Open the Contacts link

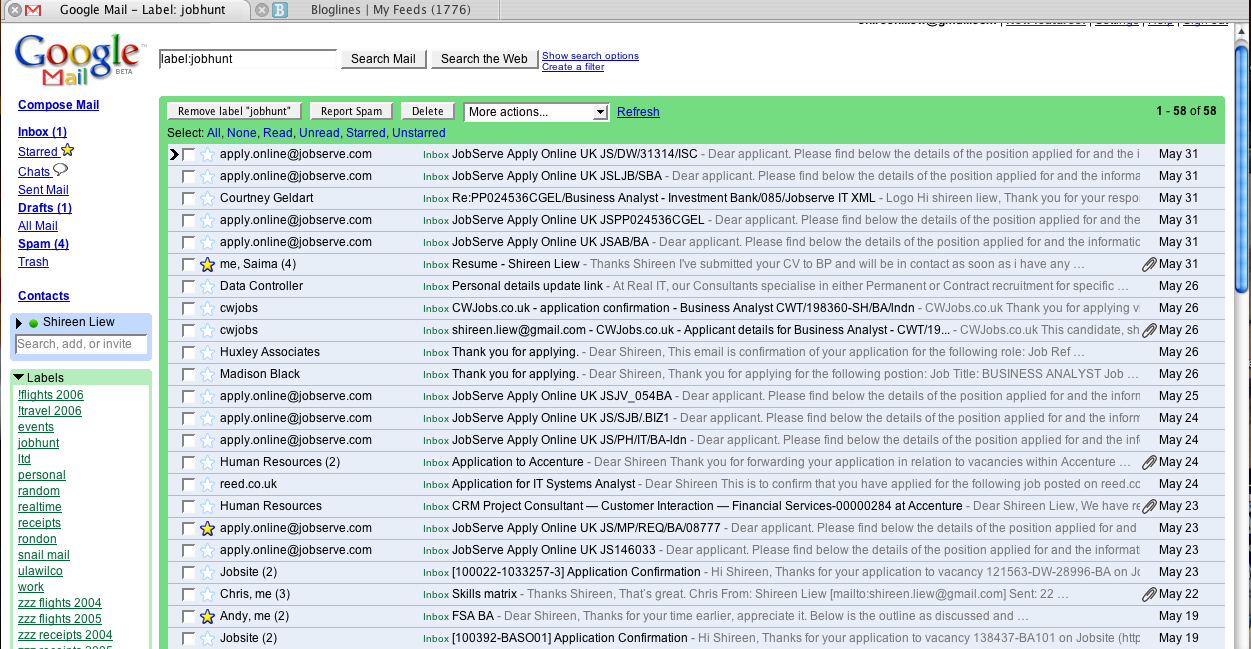click(x=43, y=296)
